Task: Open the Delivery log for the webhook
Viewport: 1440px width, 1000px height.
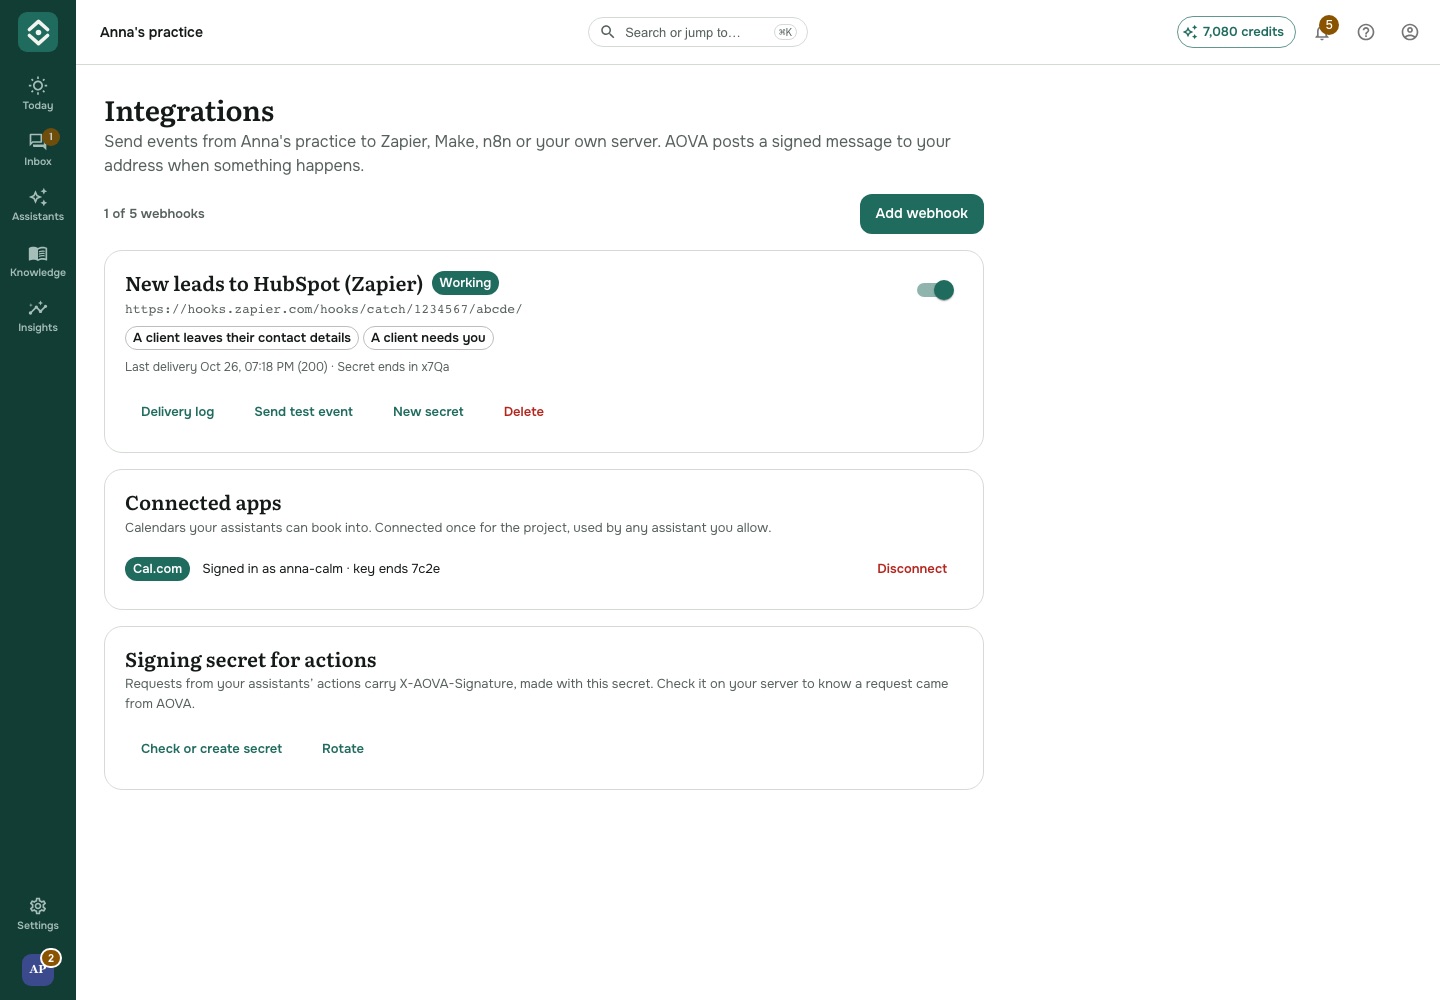Action: click(178, 412)
